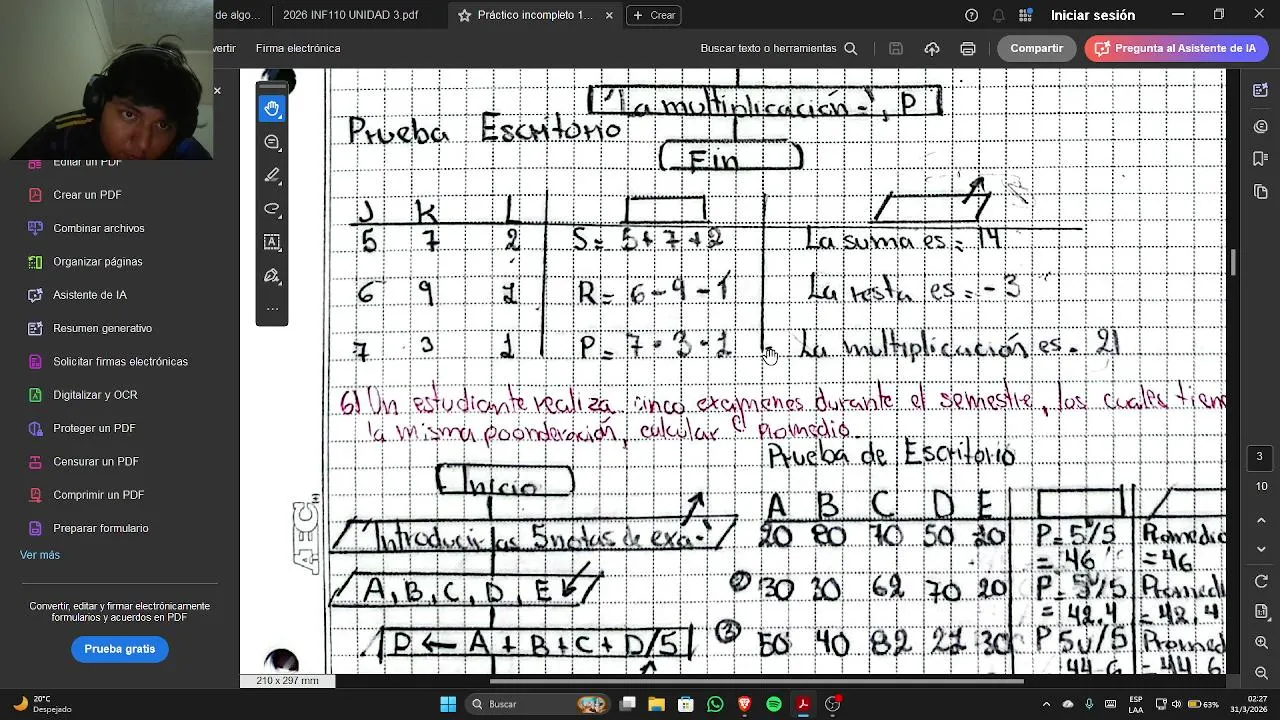Click the Compartir button
This screenshot has width=1280, height=720.
pos(1036,48)
